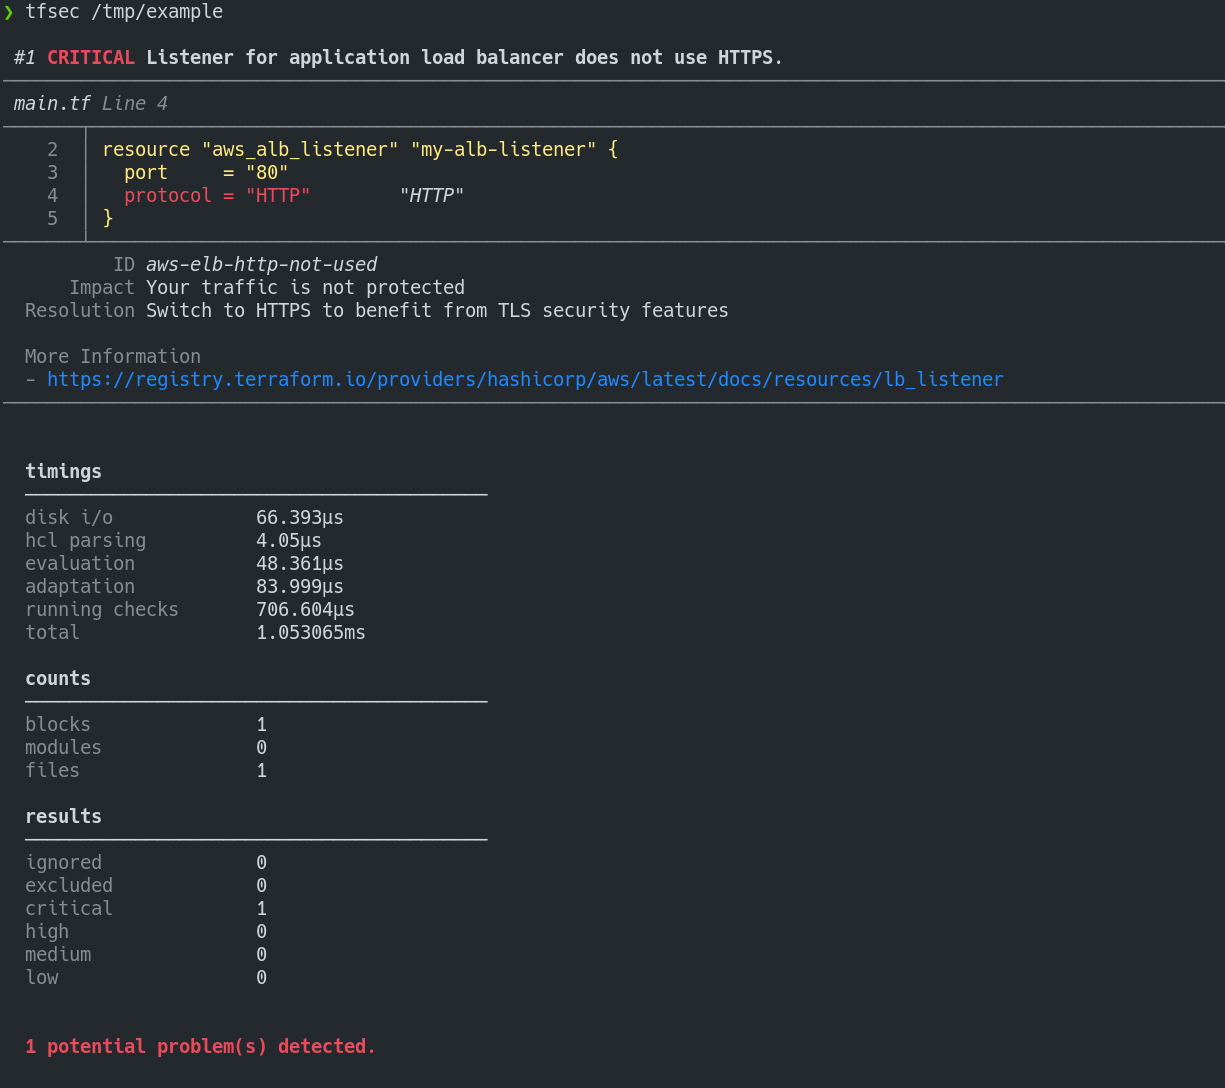
Task: Click the Line 4 location indicator
Action: (134, 103)
